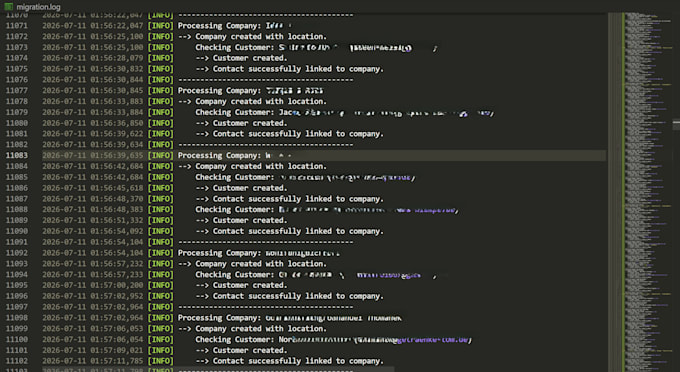Click "Checking Customer: Nor" text on line 11100
This screenshot has height=372, width=680.
tap(244, 340)
